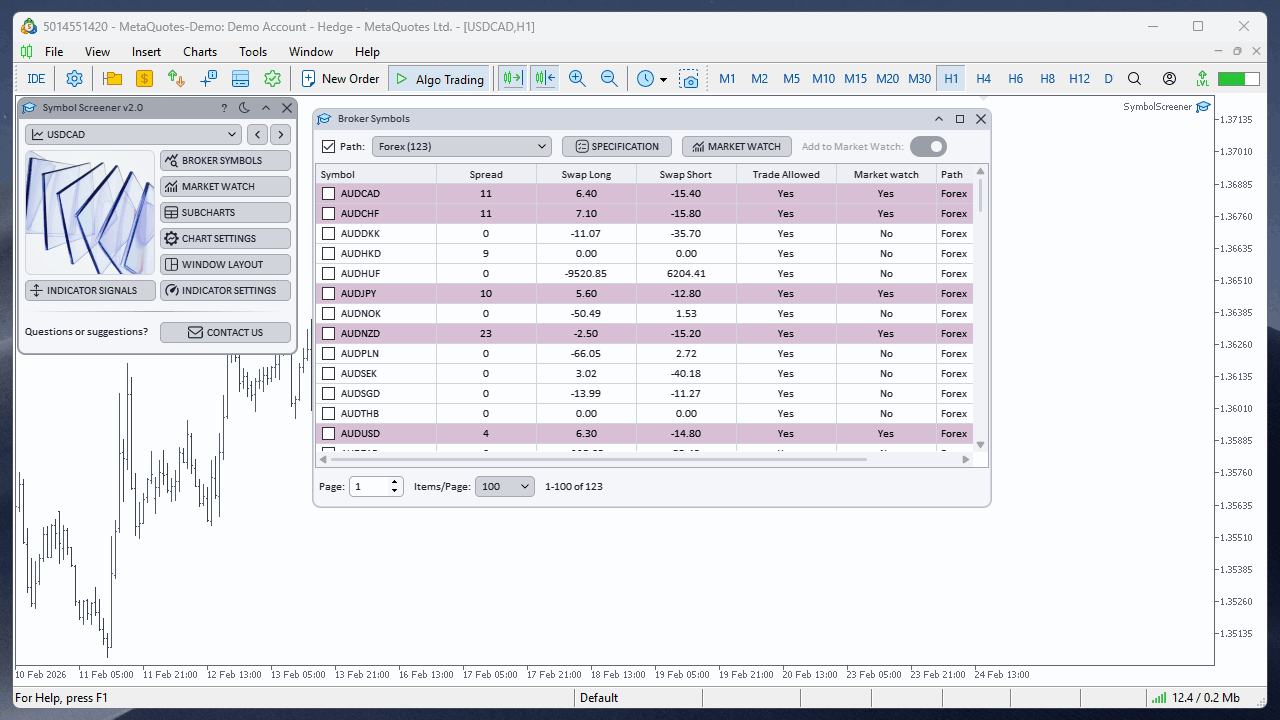Screen dimensions: 1280x720
Task: Change Items/Page using the 100 dropdown
Action: [504, 486]
